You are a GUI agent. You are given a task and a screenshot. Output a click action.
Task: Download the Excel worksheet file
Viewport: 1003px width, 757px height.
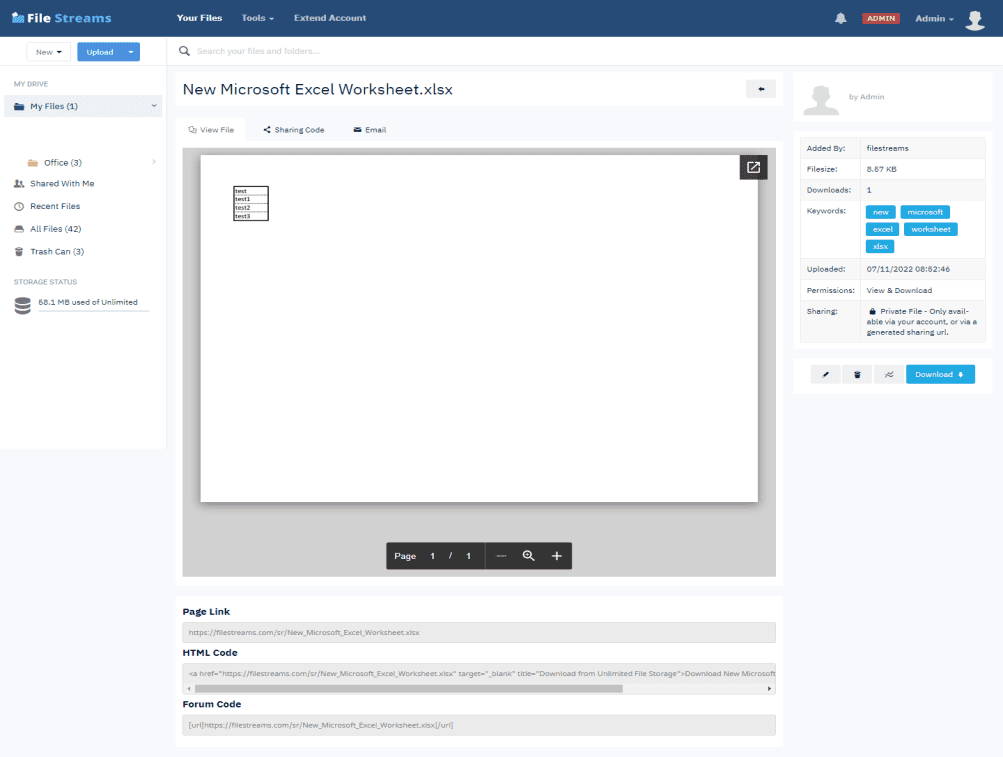[x=940, y=374]
